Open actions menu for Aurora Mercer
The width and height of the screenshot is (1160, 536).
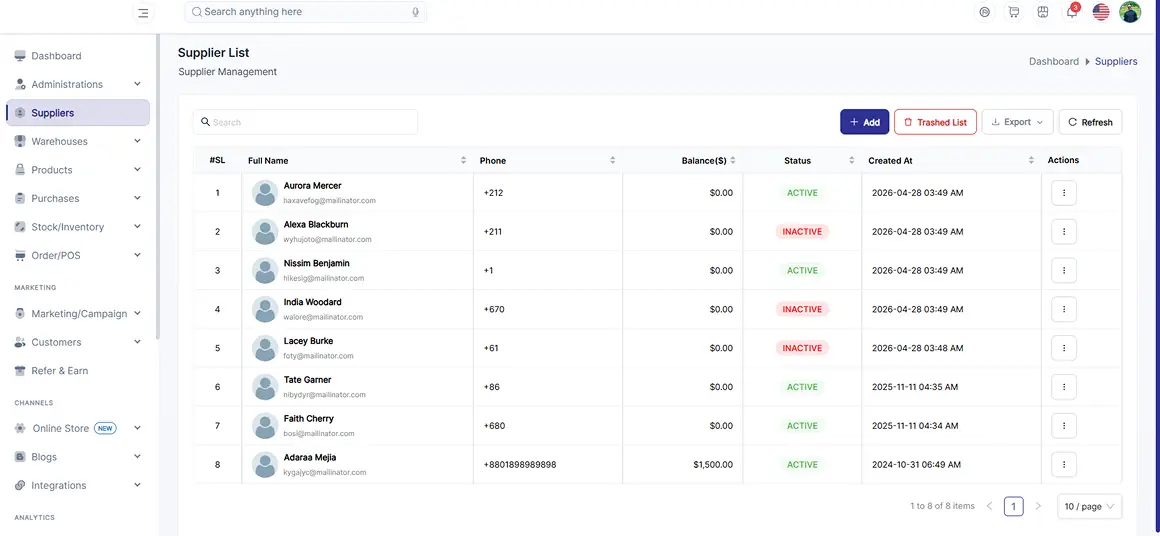coord(1064,193)
